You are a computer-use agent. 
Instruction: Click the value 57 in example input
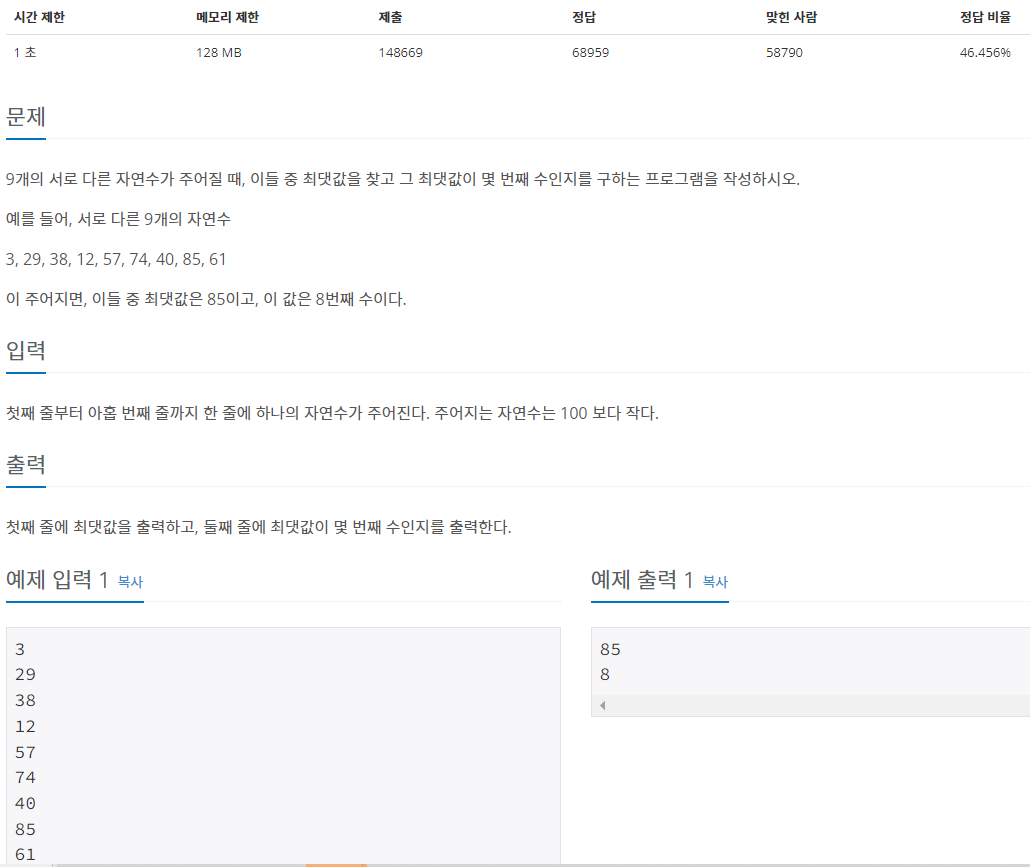pyautogui.click(x=26, y=753)
